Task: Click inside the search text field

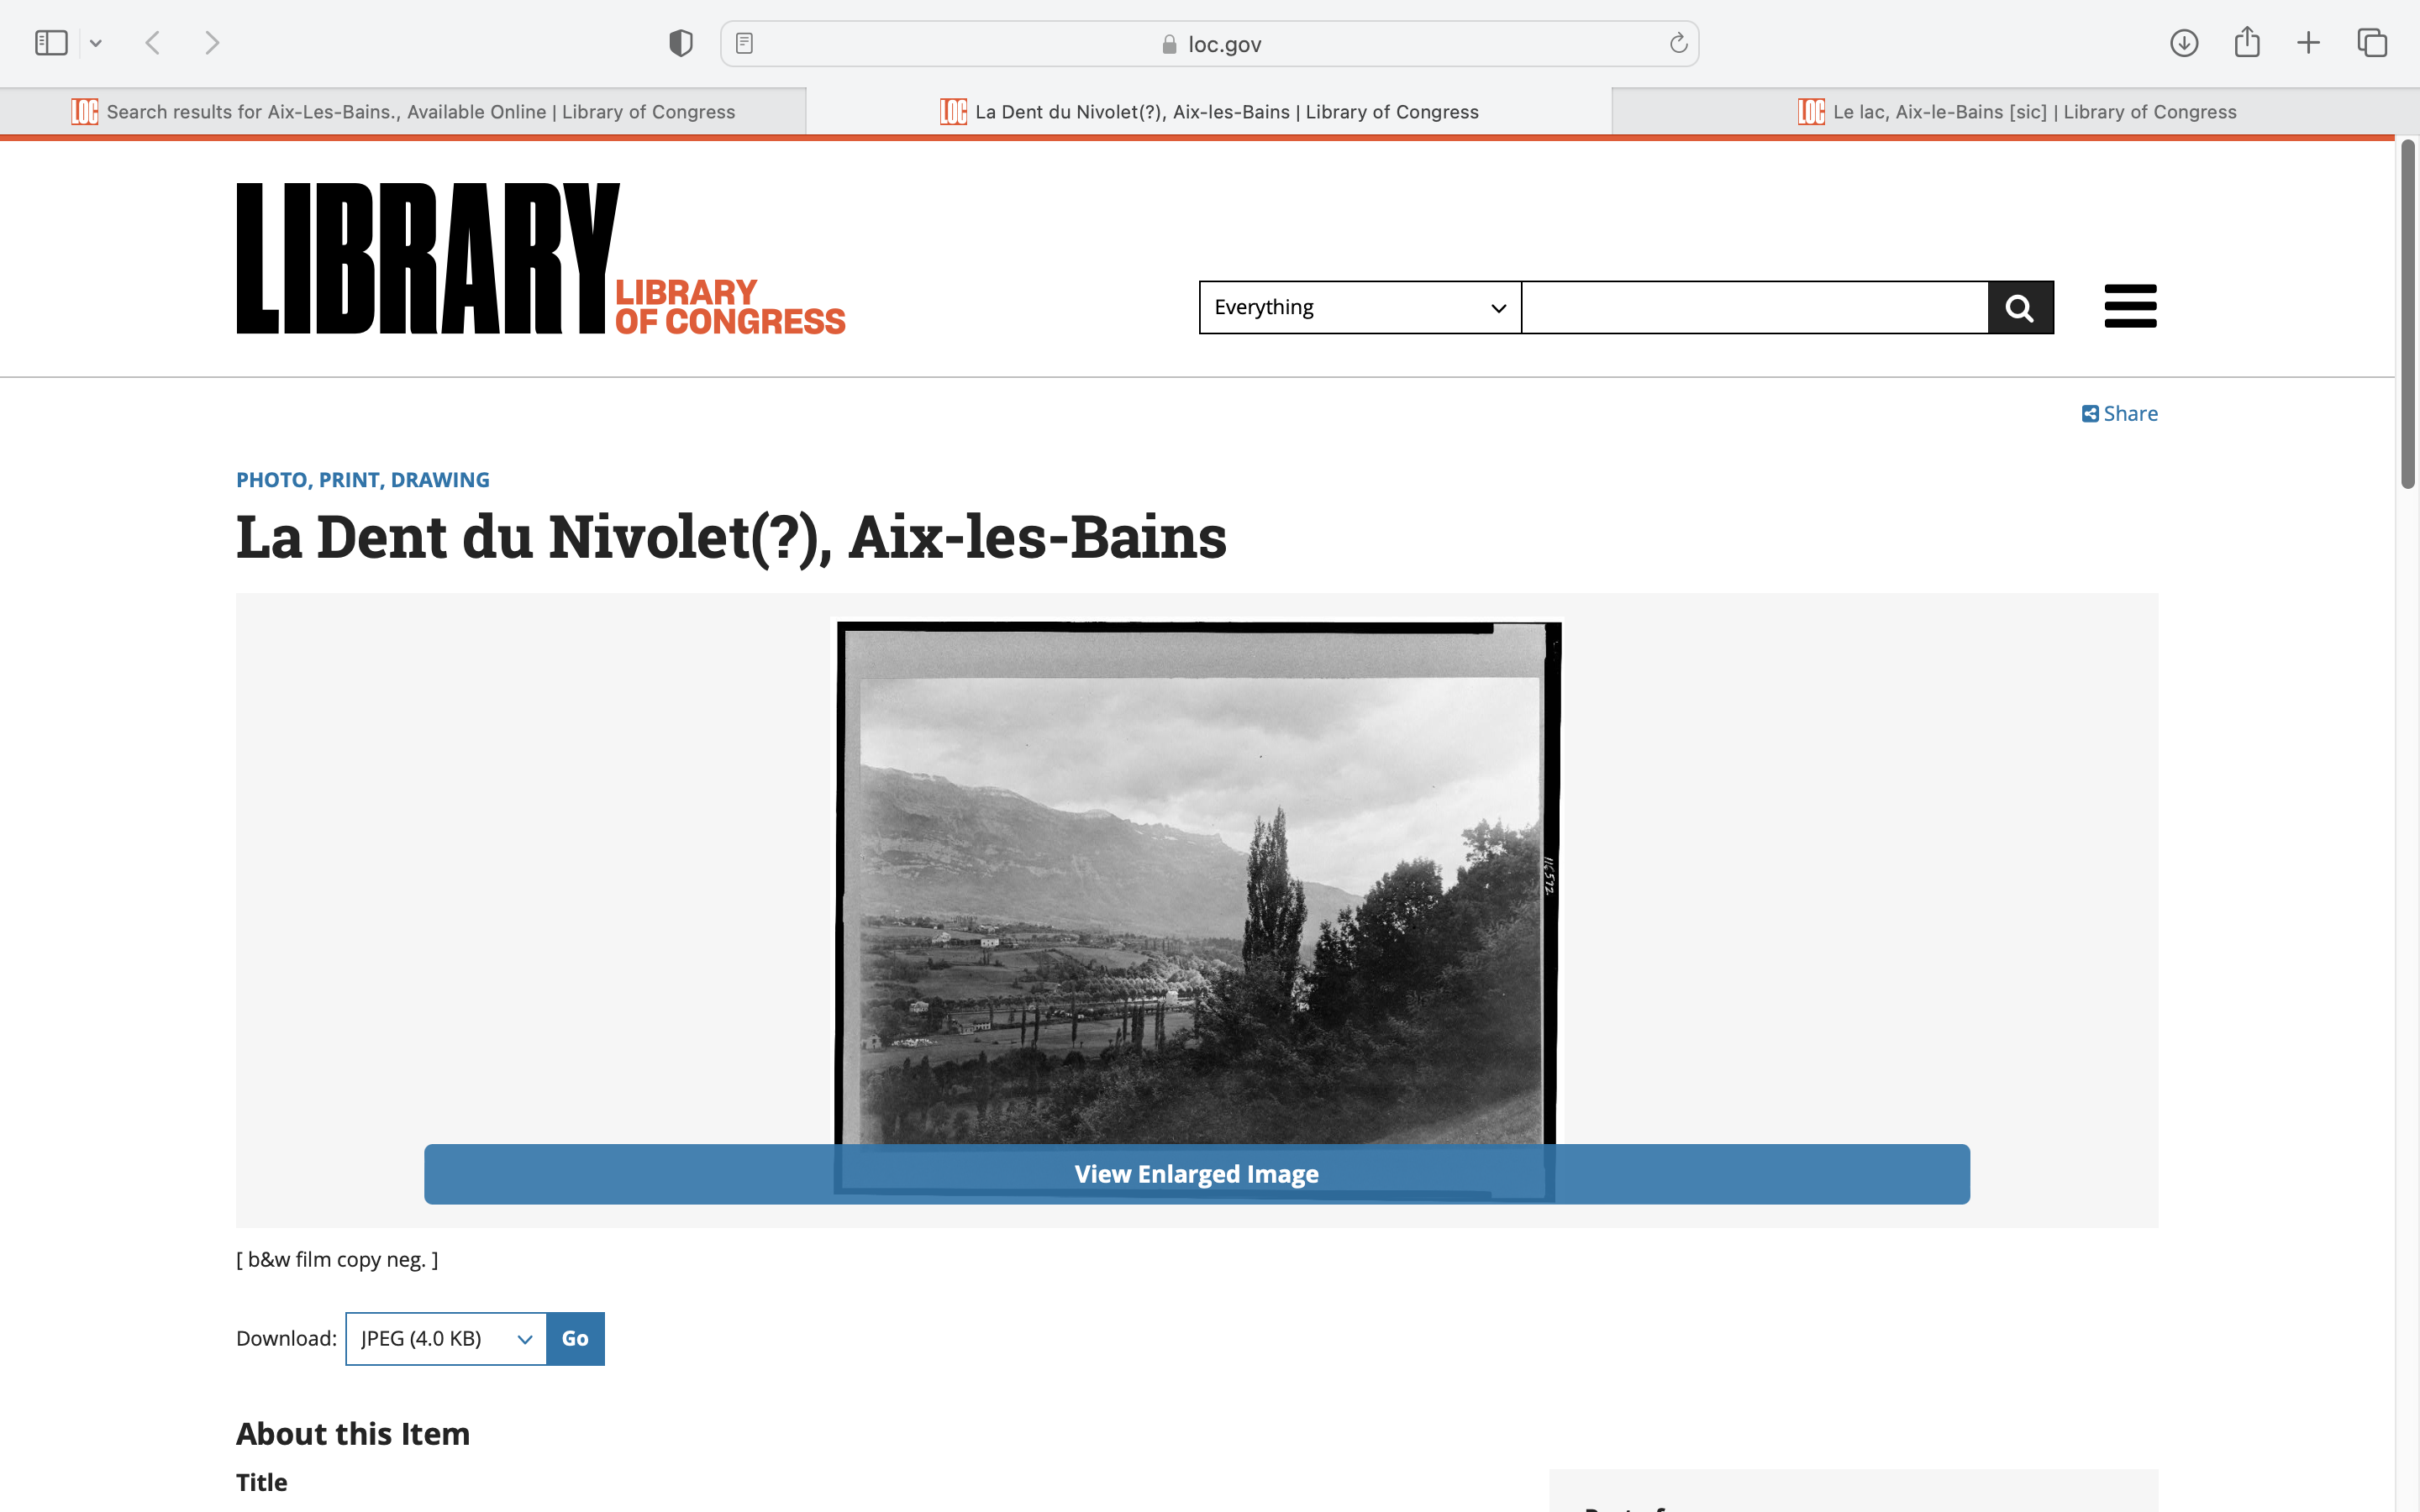Action: 1754,307
